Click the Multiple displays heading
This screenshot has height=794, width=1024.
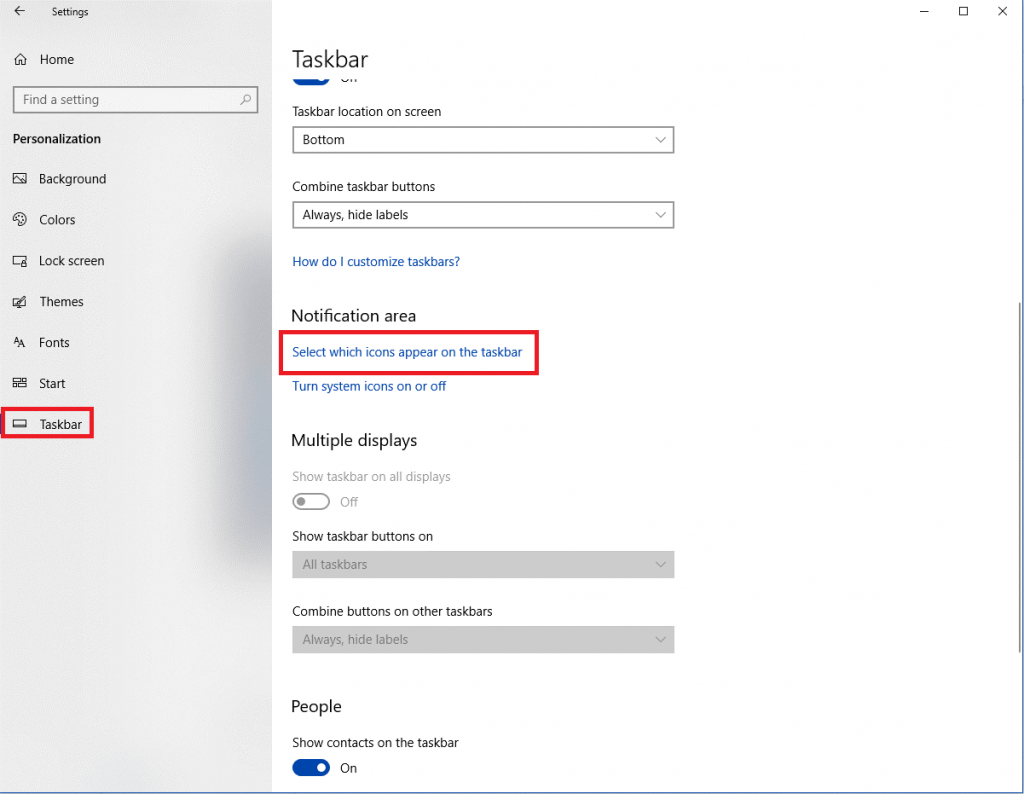354,441
